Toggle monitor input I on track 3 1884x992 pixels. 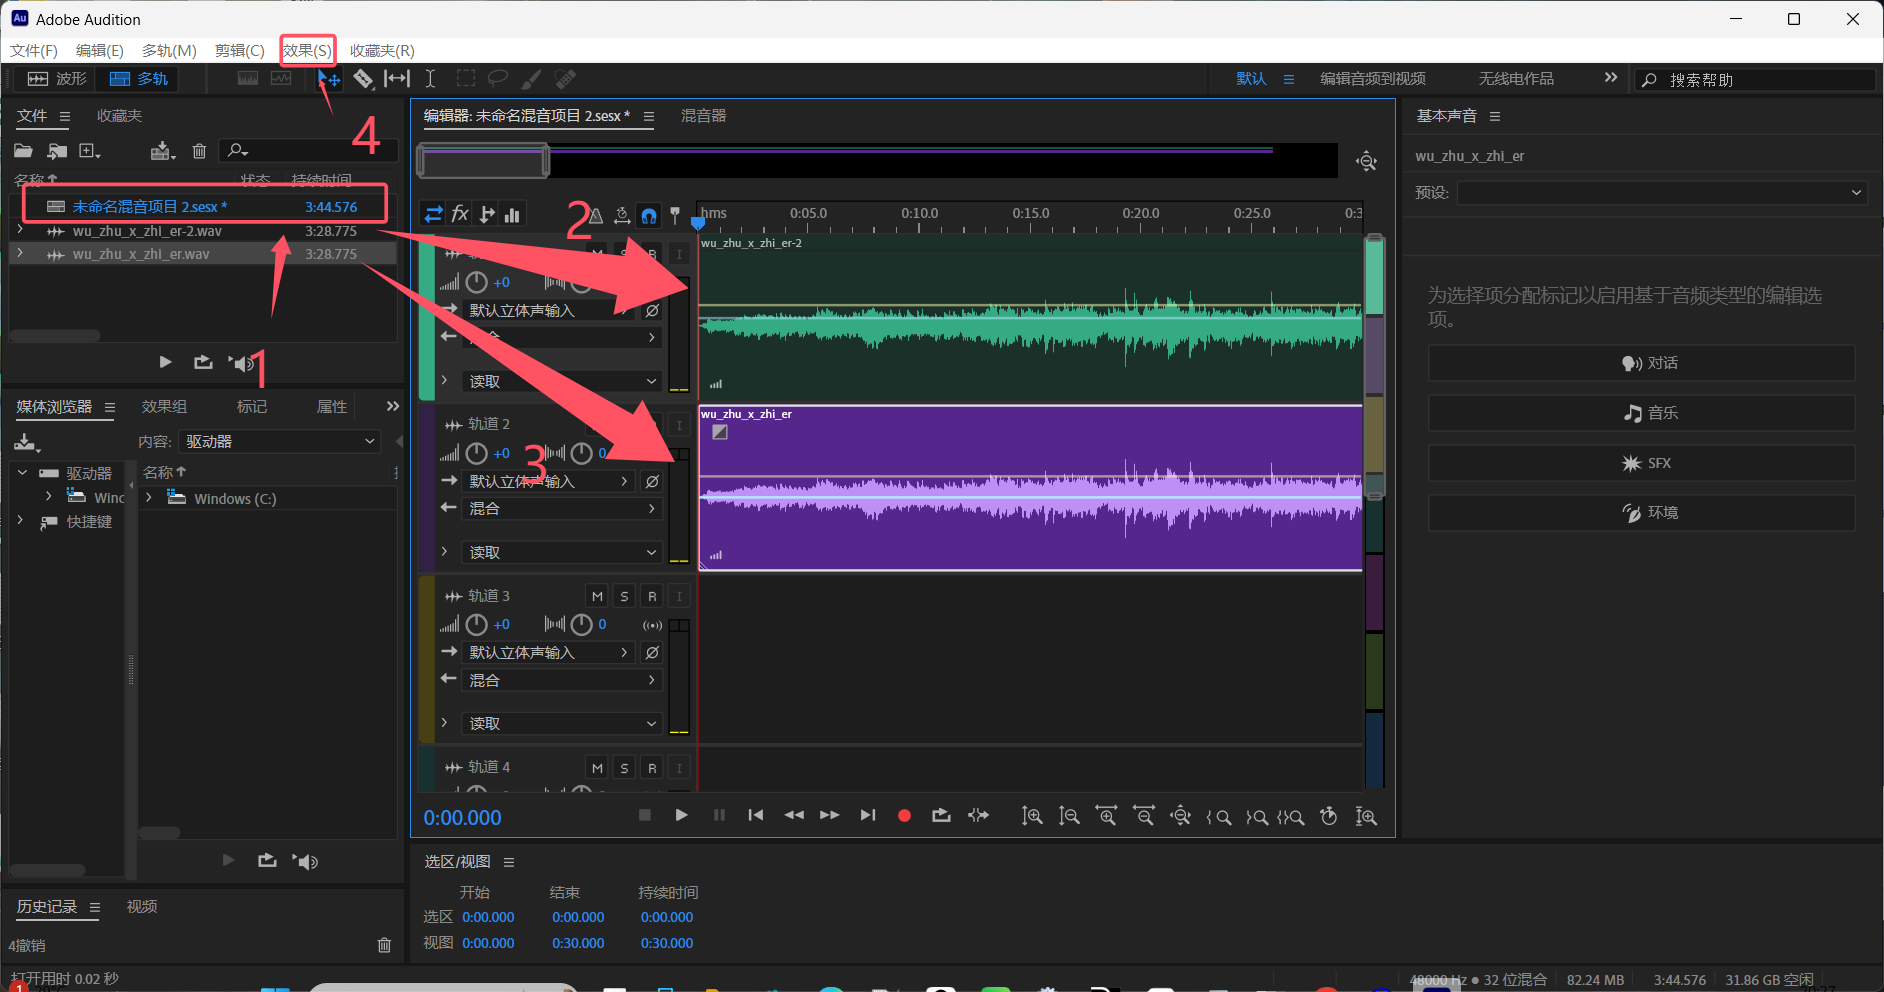click(679, 596)
